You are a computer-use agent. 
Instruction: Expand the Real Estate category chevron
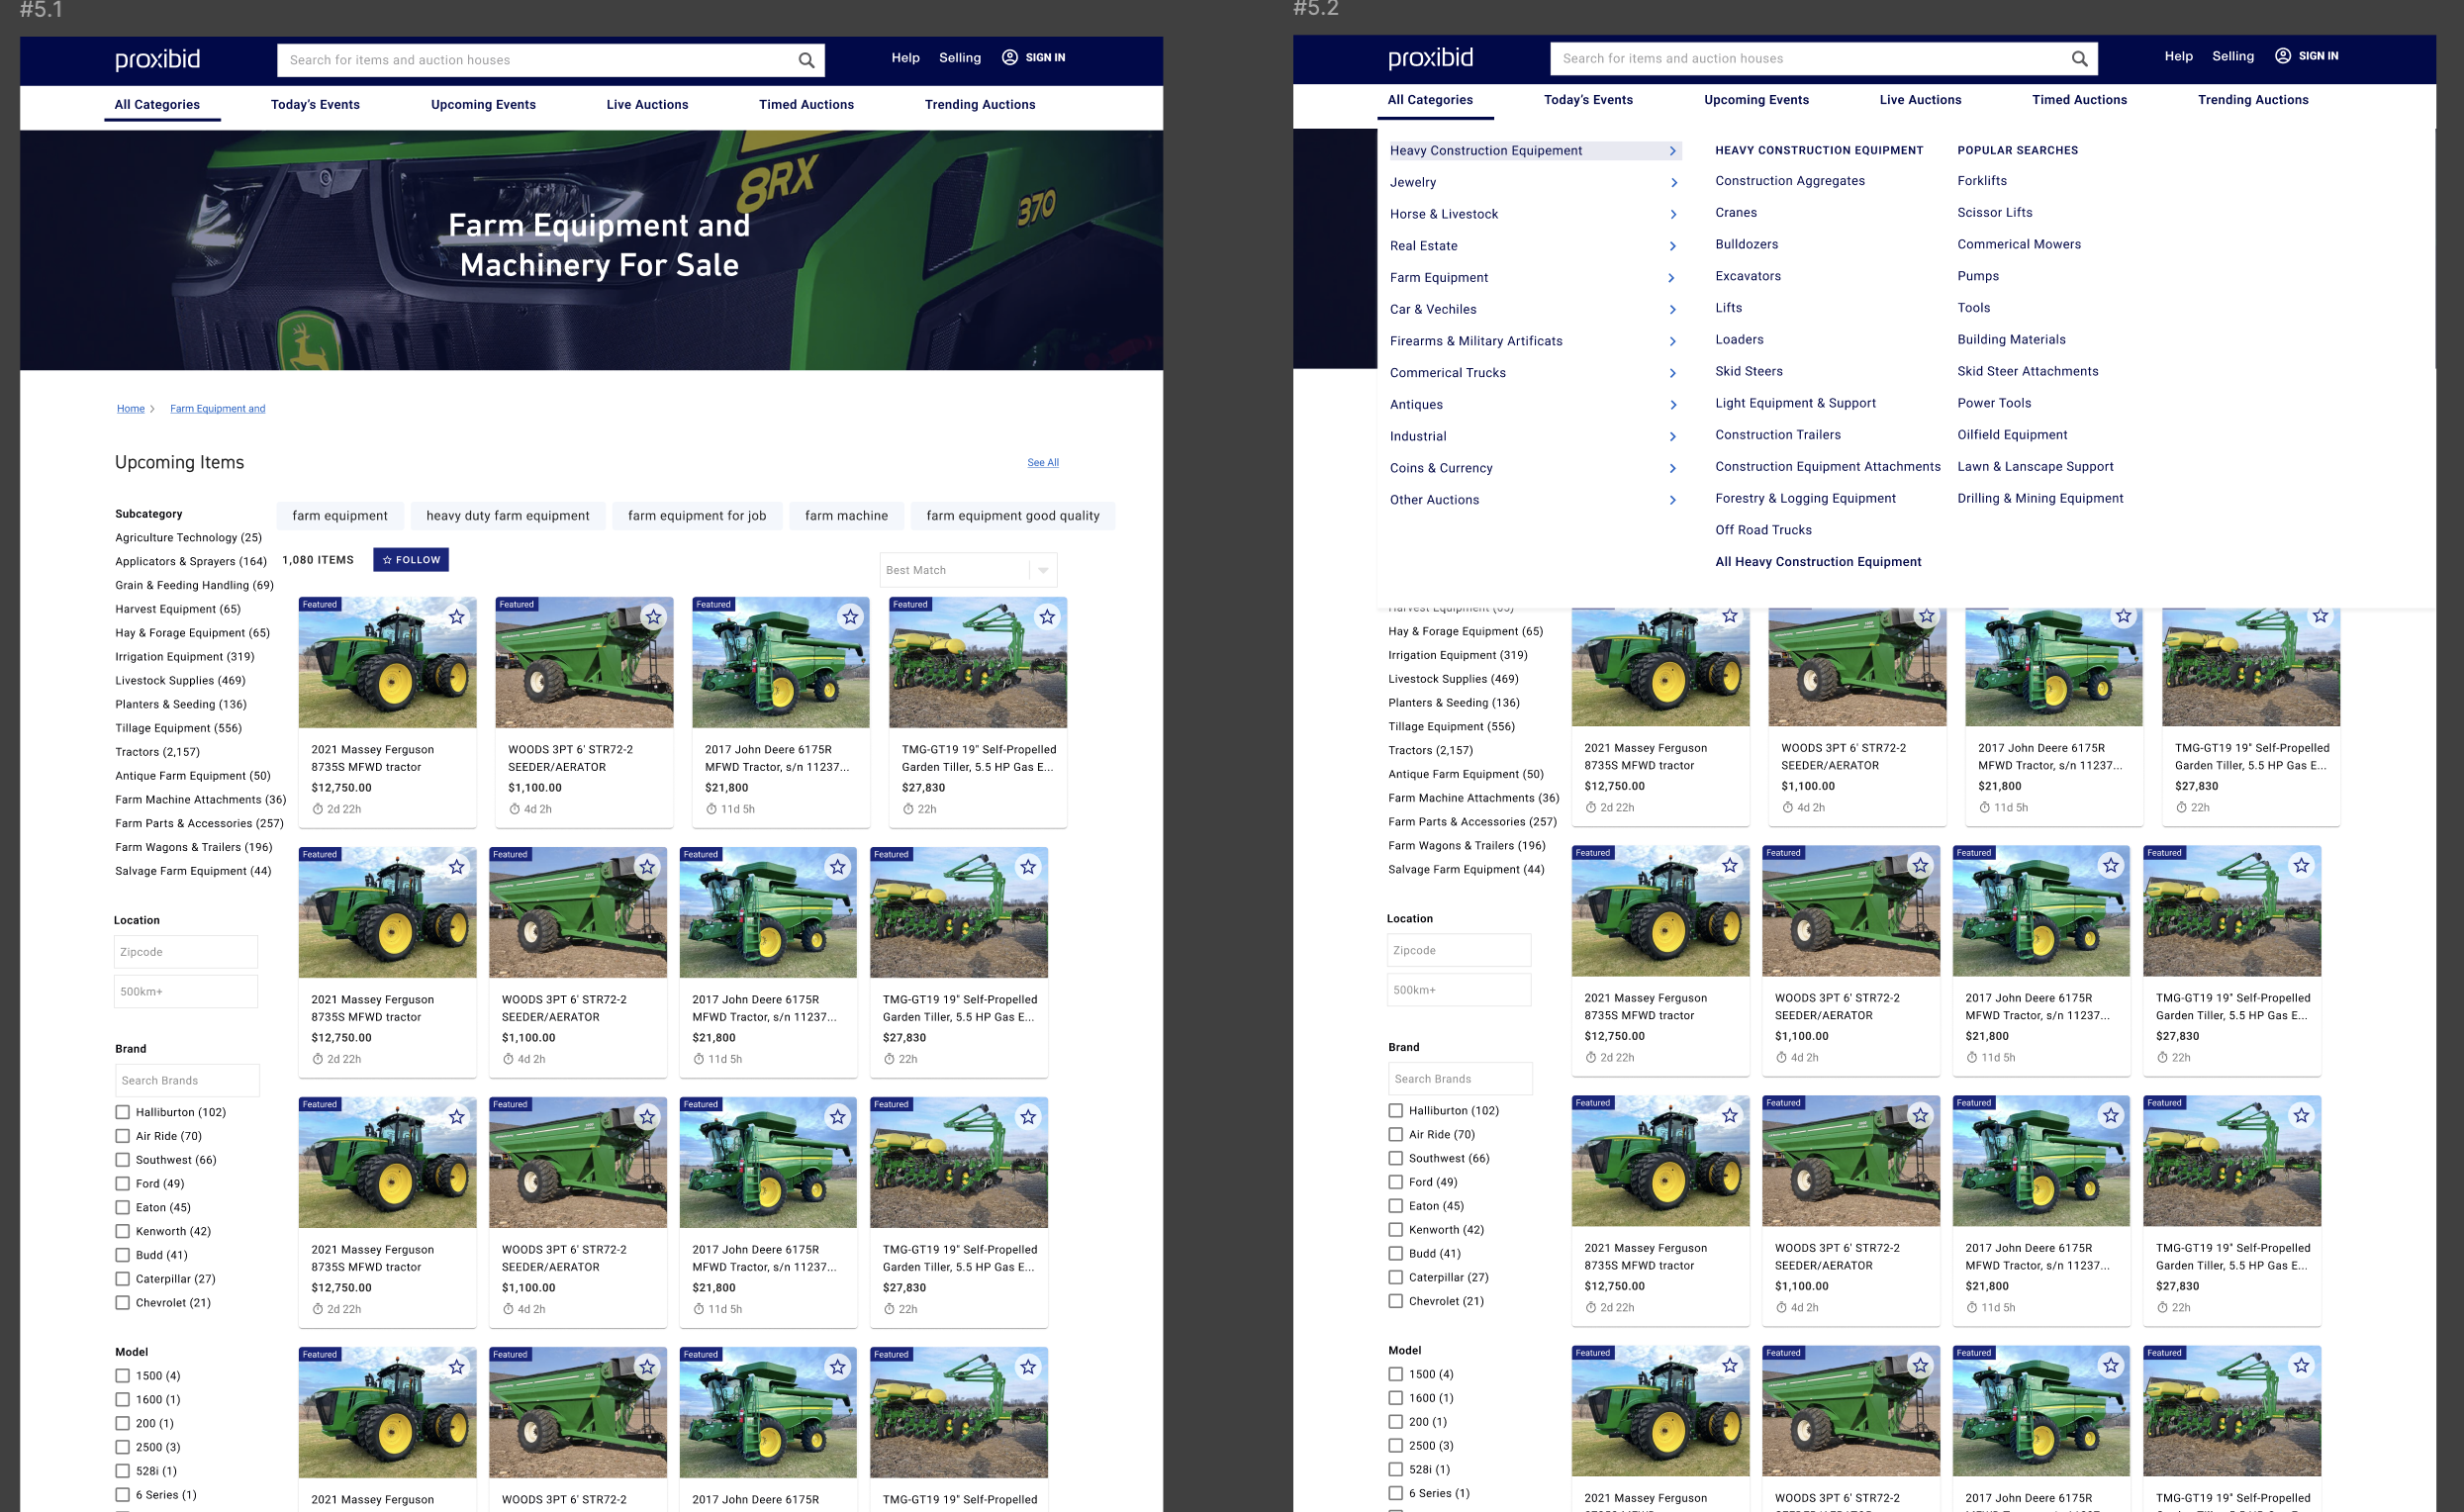1673,246
